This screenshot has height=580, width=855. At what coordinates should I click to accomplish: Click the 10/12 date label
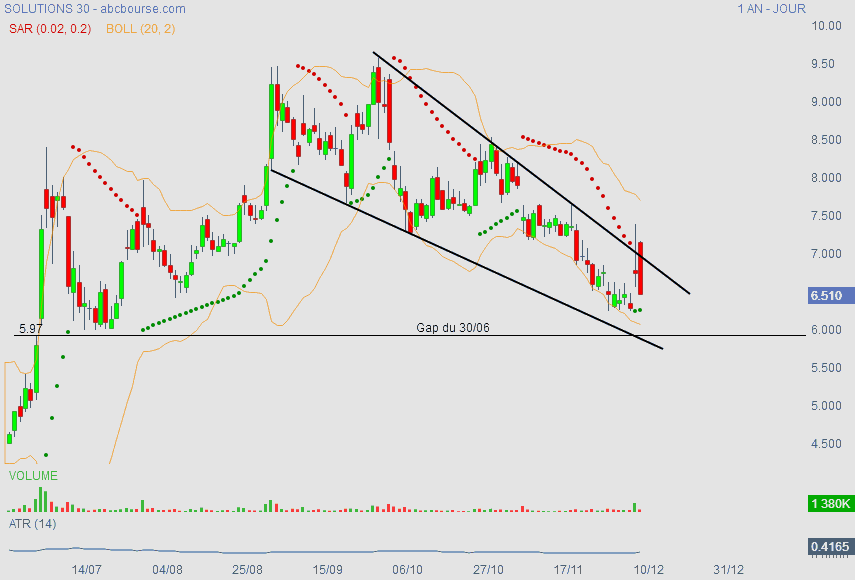coord(648,570)
